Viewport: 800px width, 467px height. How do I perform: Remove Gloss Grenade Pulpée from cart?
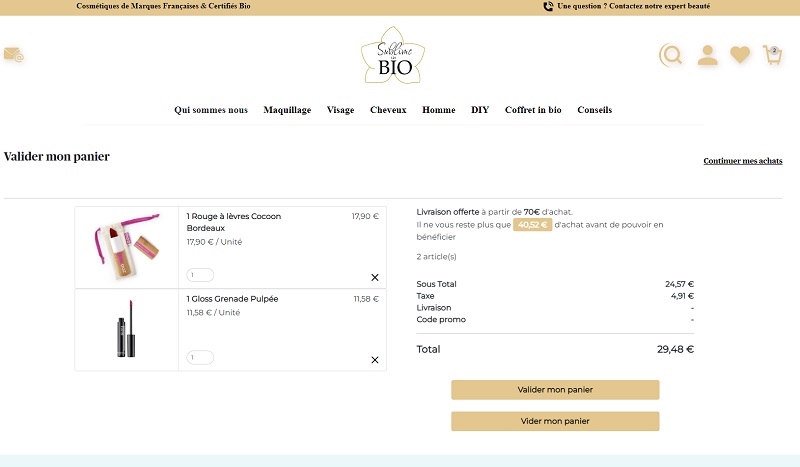[375, 360]
